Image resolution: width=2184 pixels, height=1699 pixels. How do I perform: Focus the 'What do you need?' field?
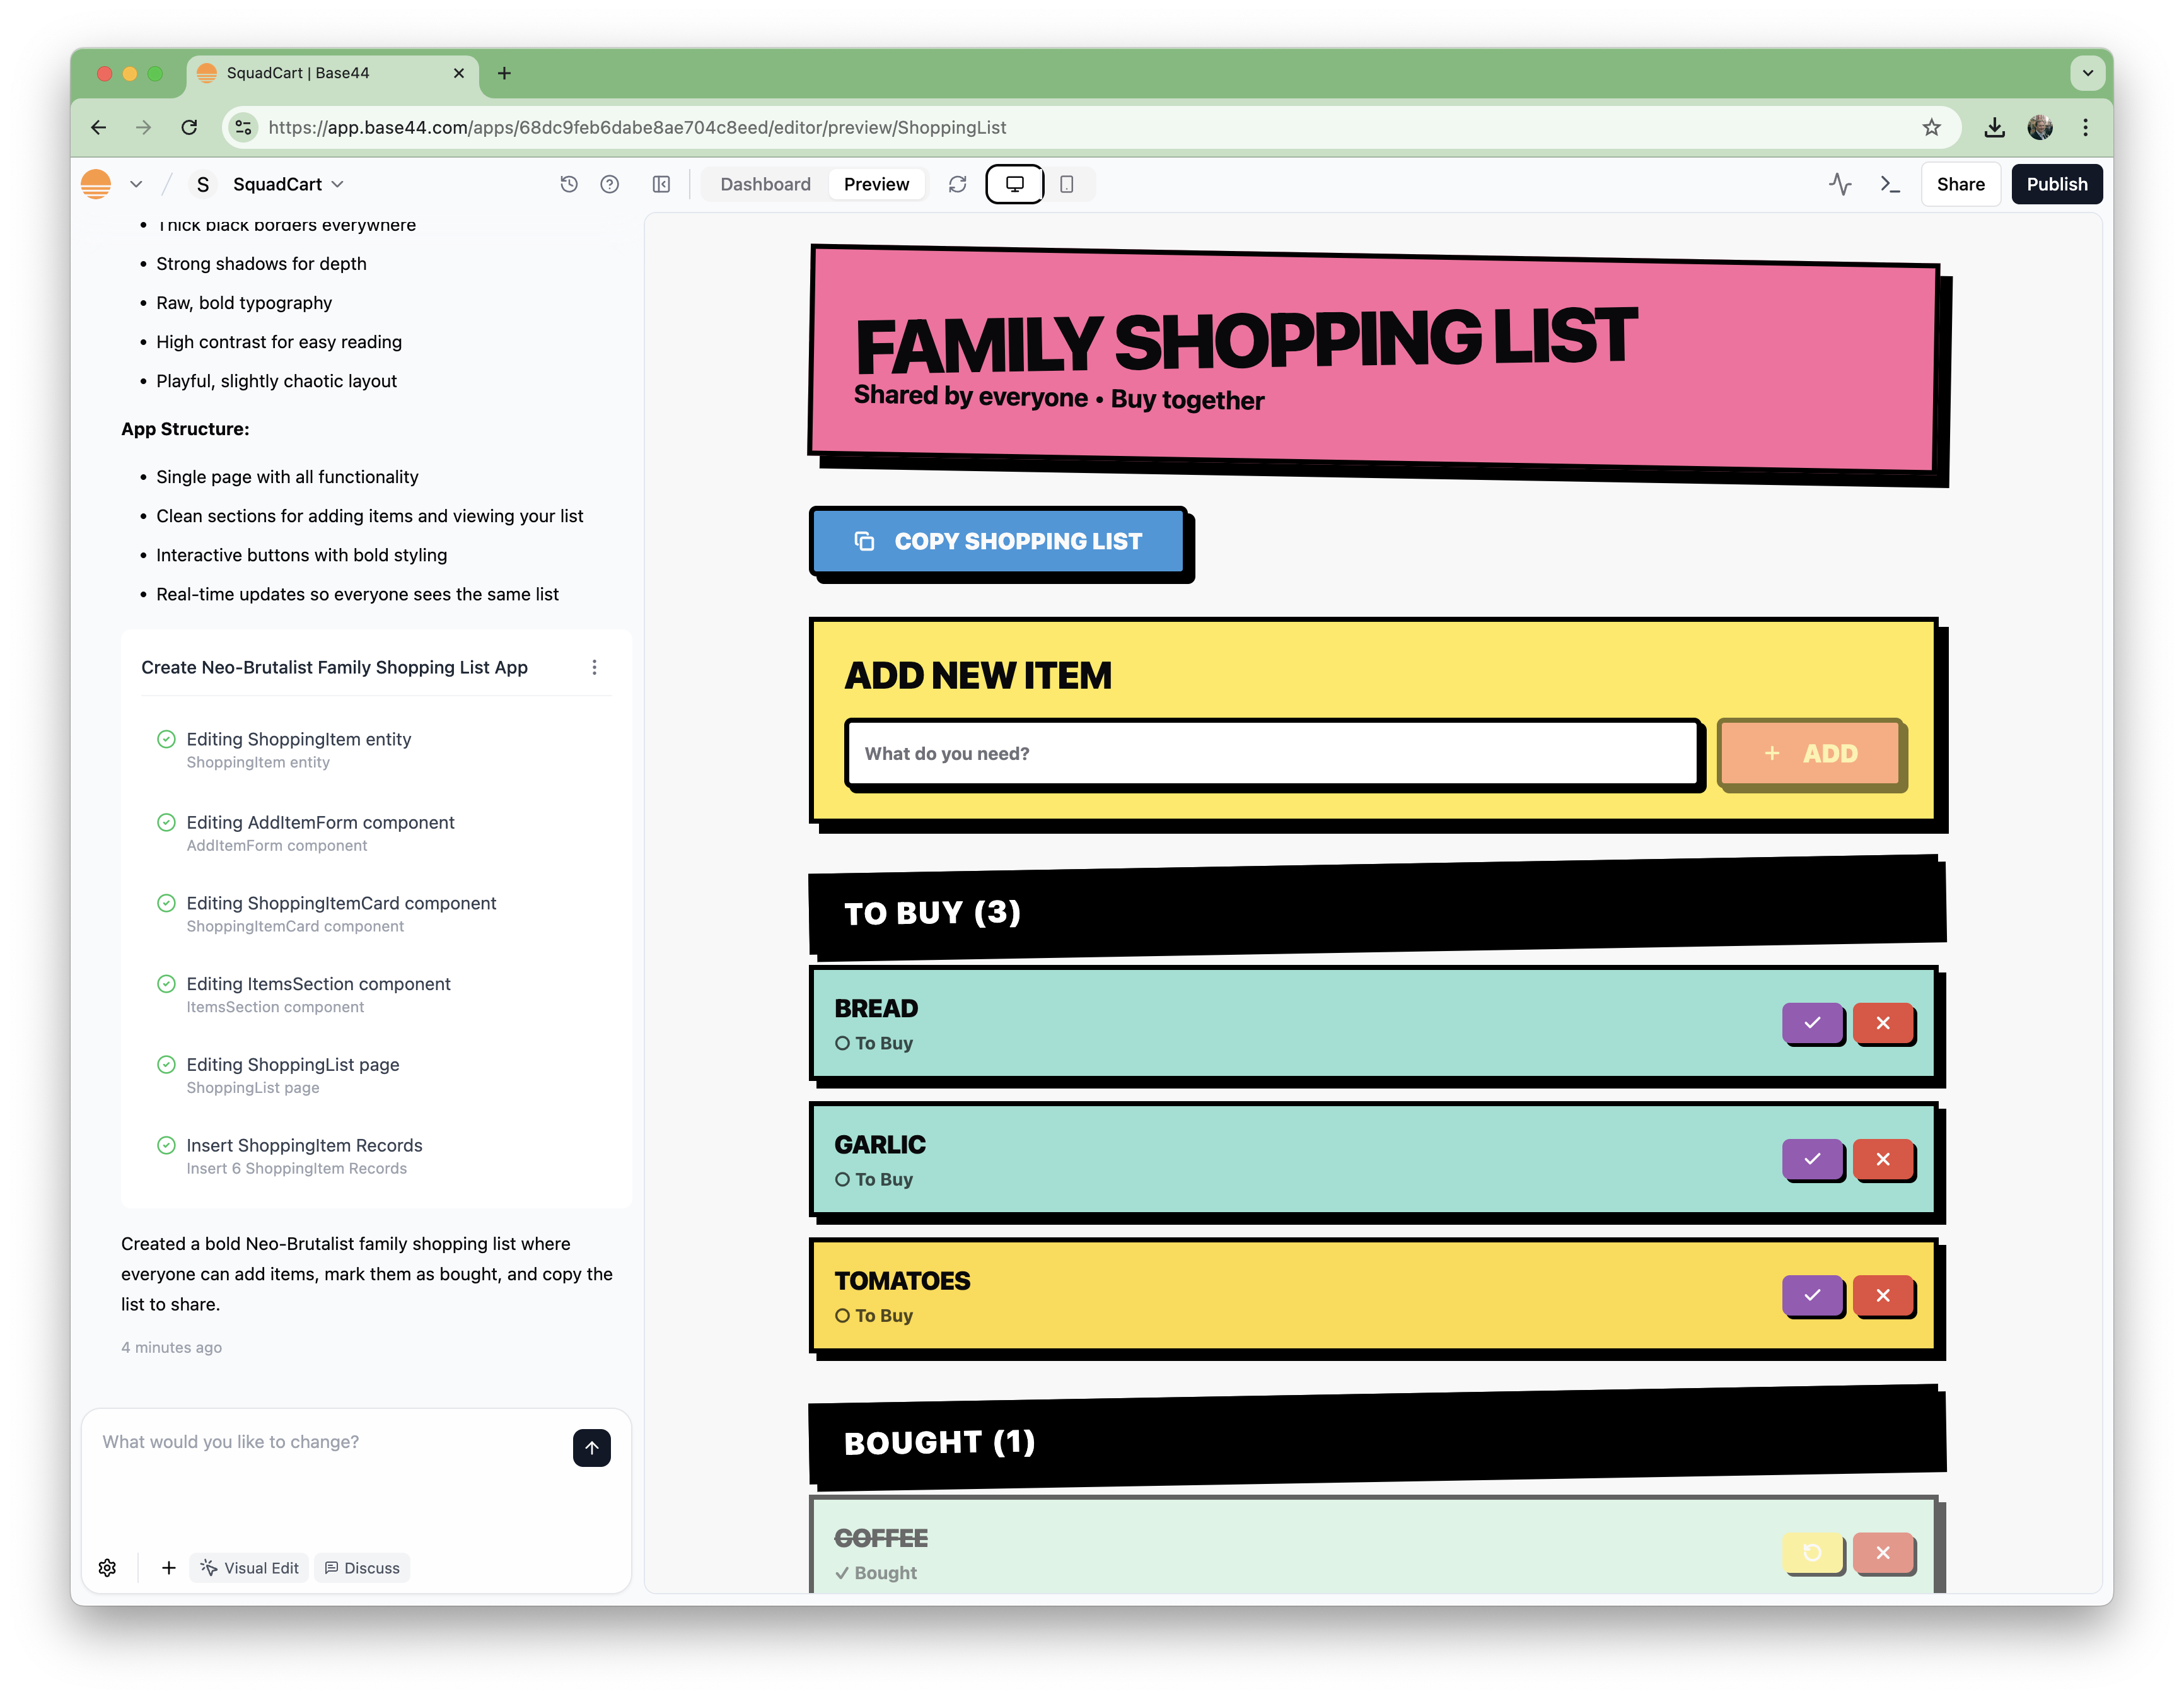(1271, 753)
